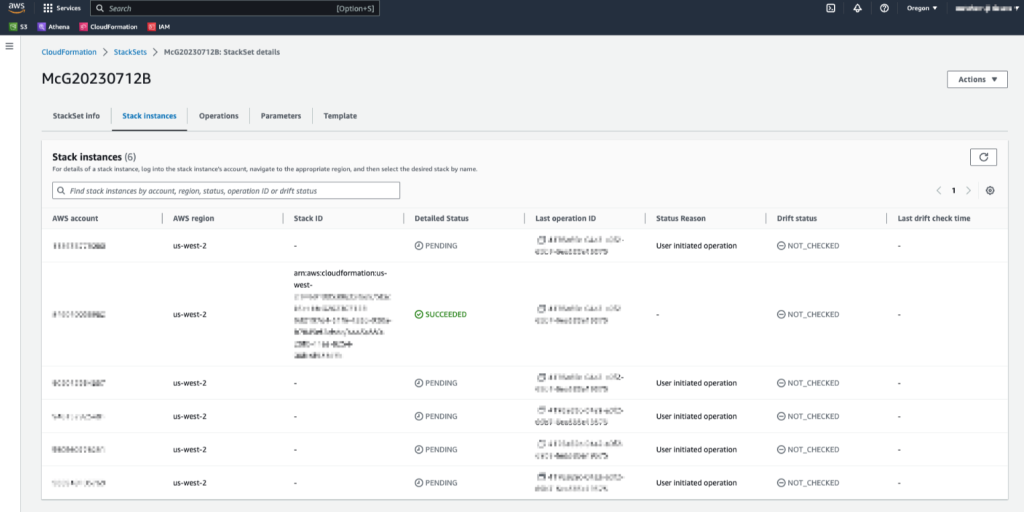
Task: Switch to the Parameters tab
Action: [281, 116]
